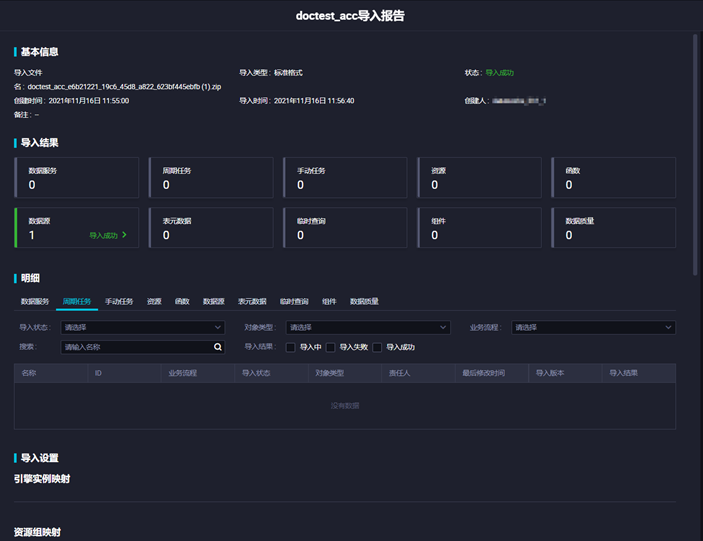Screen dimensions: 703x541
Task: Click the 函数 result card
Action: [x=614, y=177]
